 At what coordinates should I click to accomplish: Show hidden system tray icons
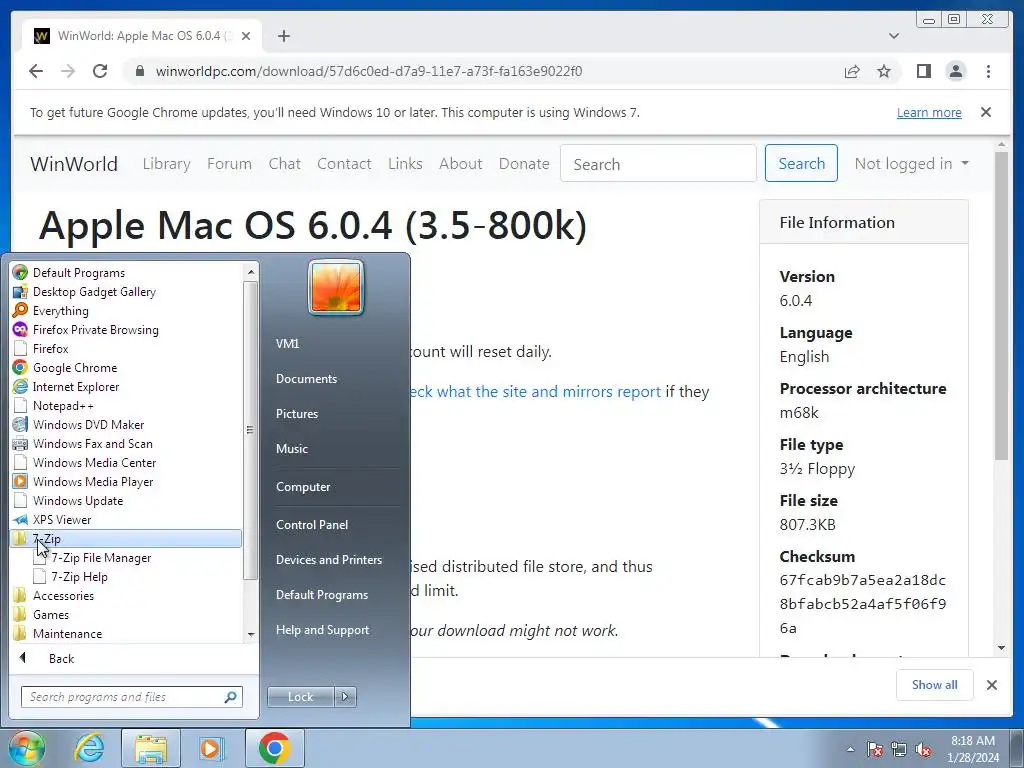[850, 749]
